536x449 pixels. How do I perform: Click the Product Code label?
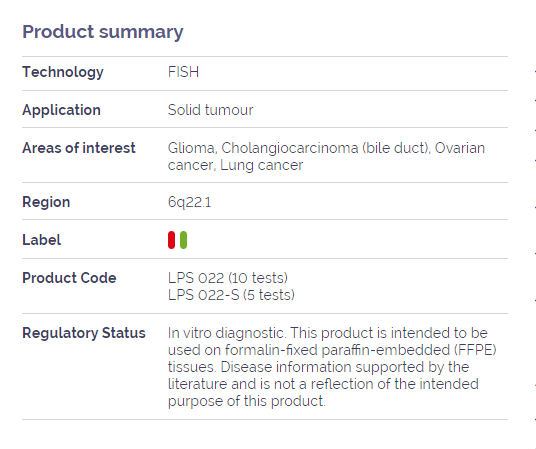click(x=69, y=278)
